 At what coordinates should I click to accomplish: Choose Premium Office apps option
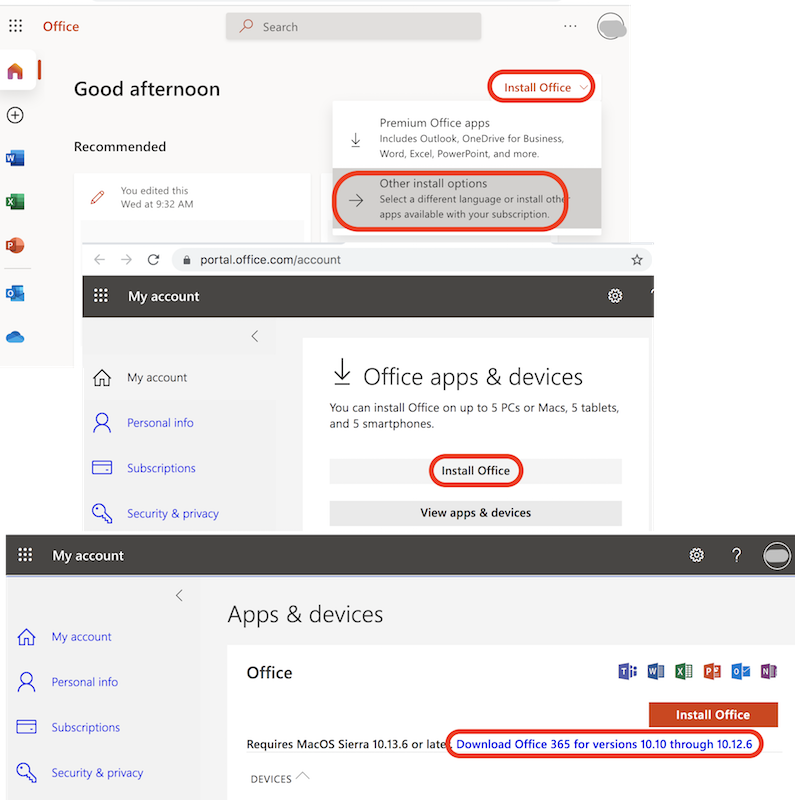pos(467,138)
